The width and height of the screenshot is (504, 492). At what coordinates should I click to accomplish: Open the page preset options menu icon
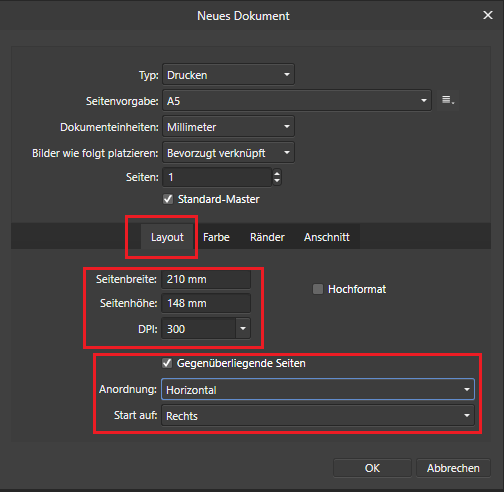coord(448,100)
